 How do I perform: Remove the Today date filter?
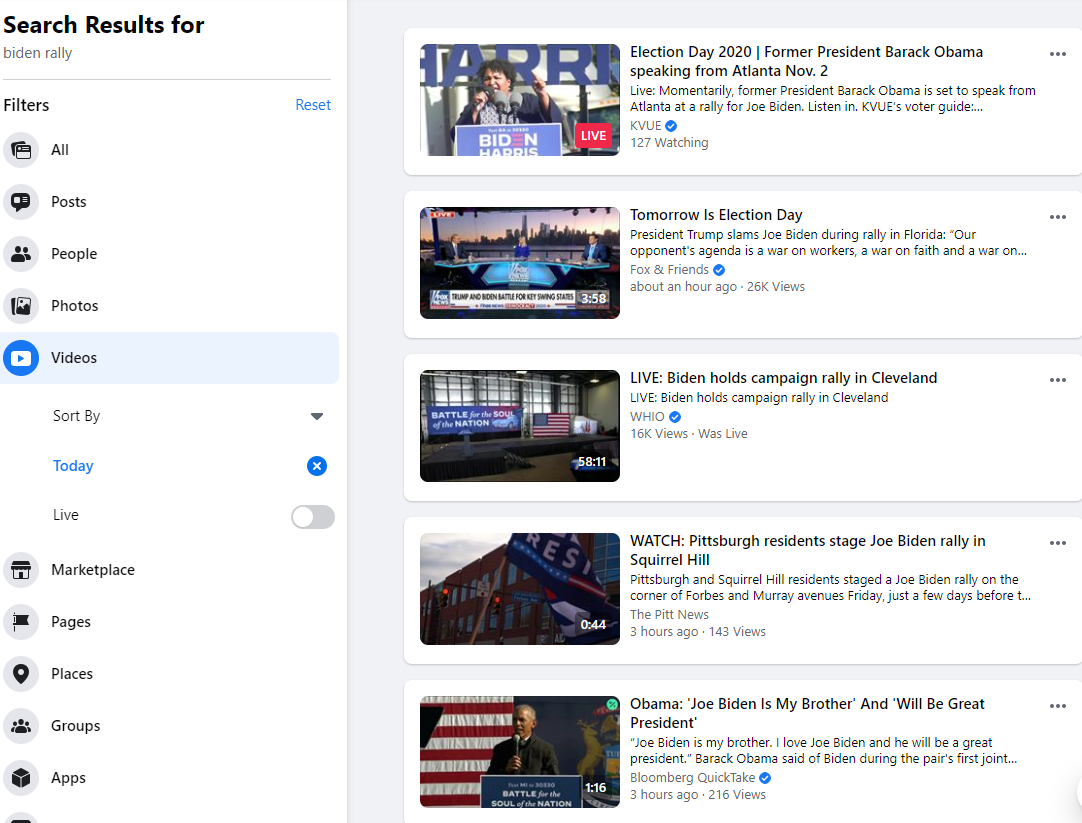(317, 466)
